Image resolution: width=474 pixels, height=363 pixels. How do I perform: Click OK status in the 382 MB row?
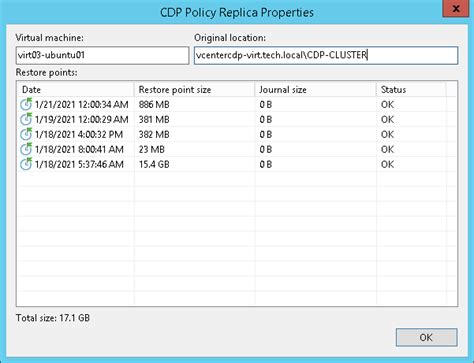tap(387, 135)
